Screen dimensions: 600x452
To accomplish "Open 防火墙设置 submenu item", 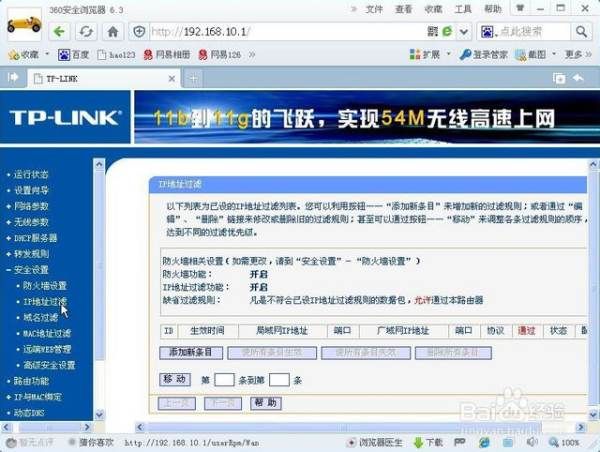I will pos(45,286).
